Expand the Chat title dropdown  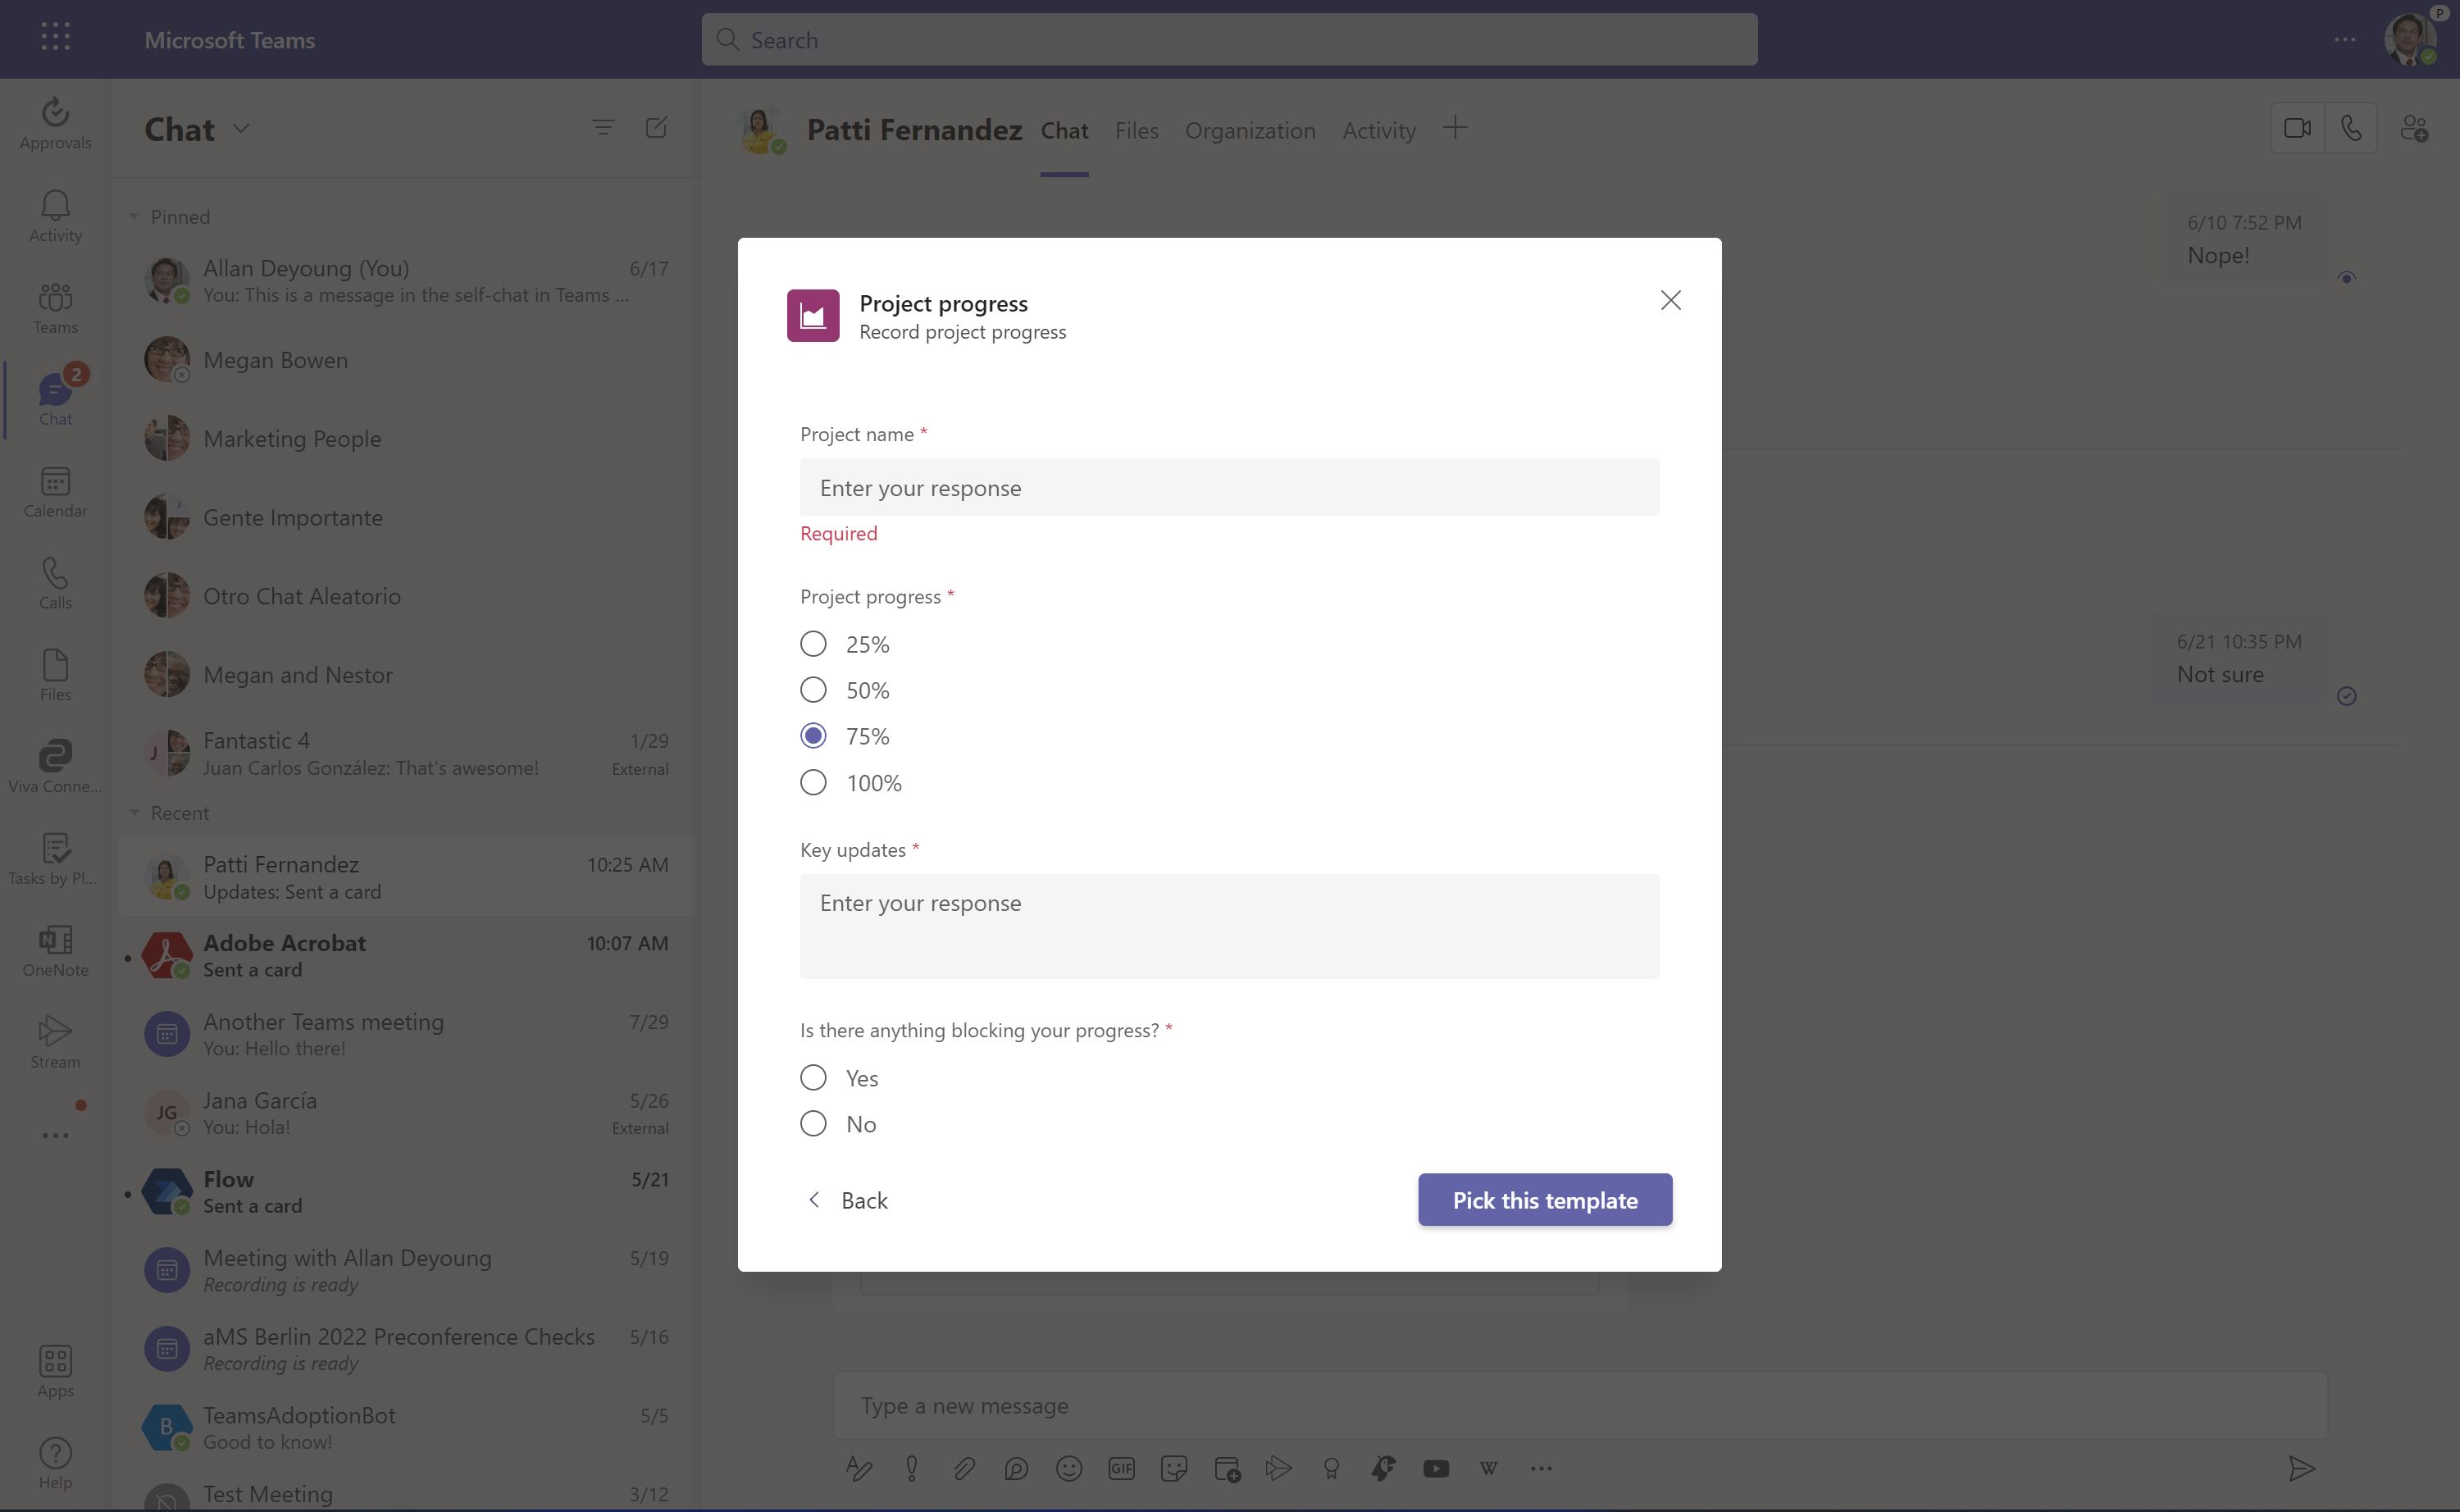(241, 129)
